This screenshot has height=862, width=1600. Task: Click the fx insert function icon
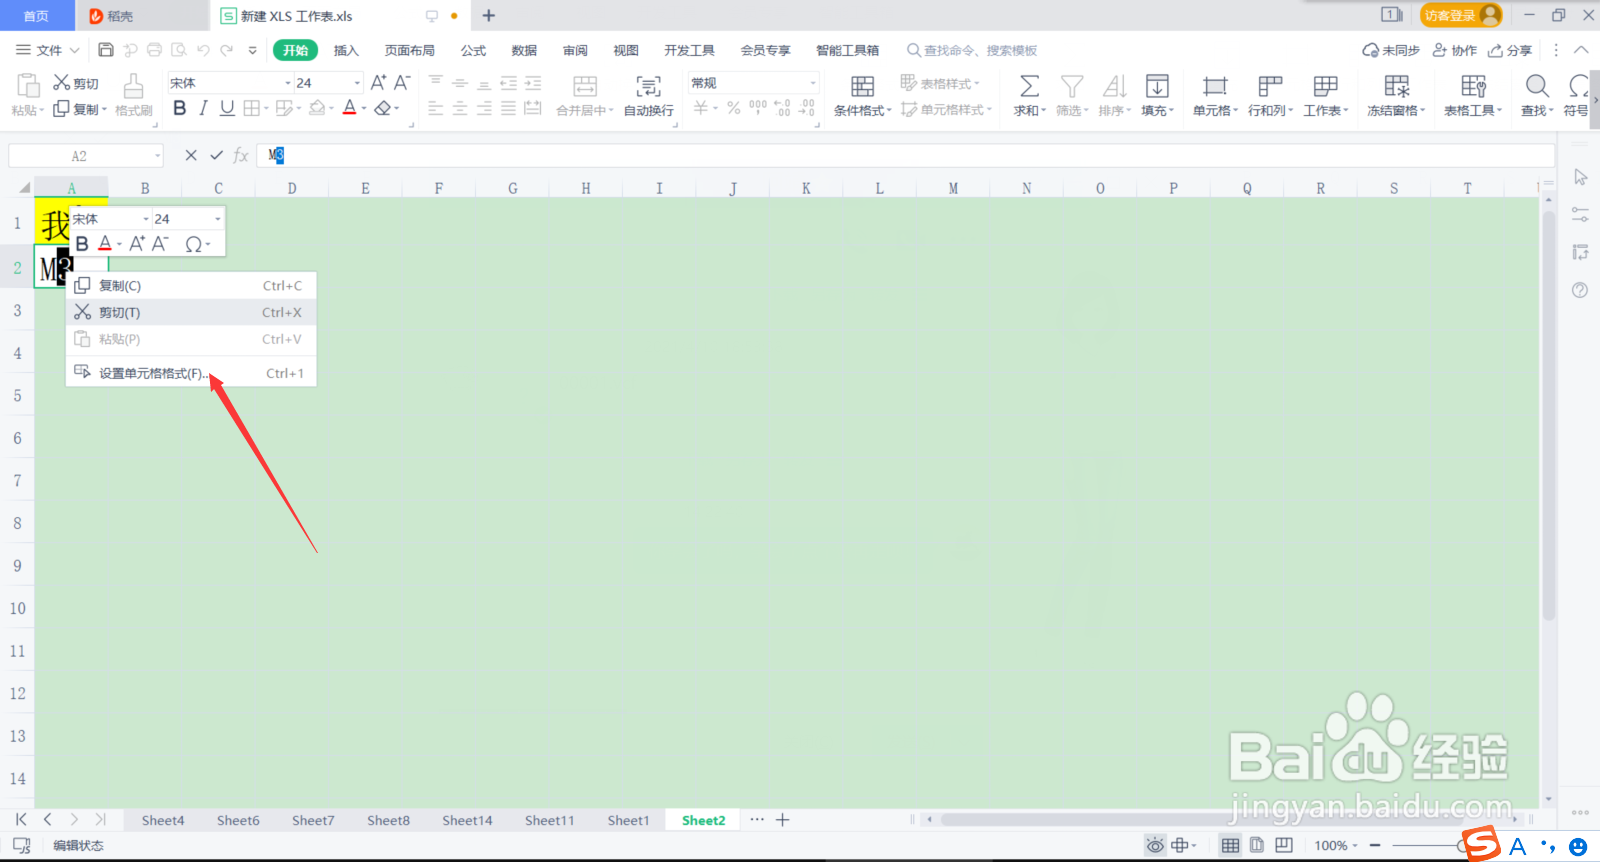pyautogui.click(x=241, y=155)
